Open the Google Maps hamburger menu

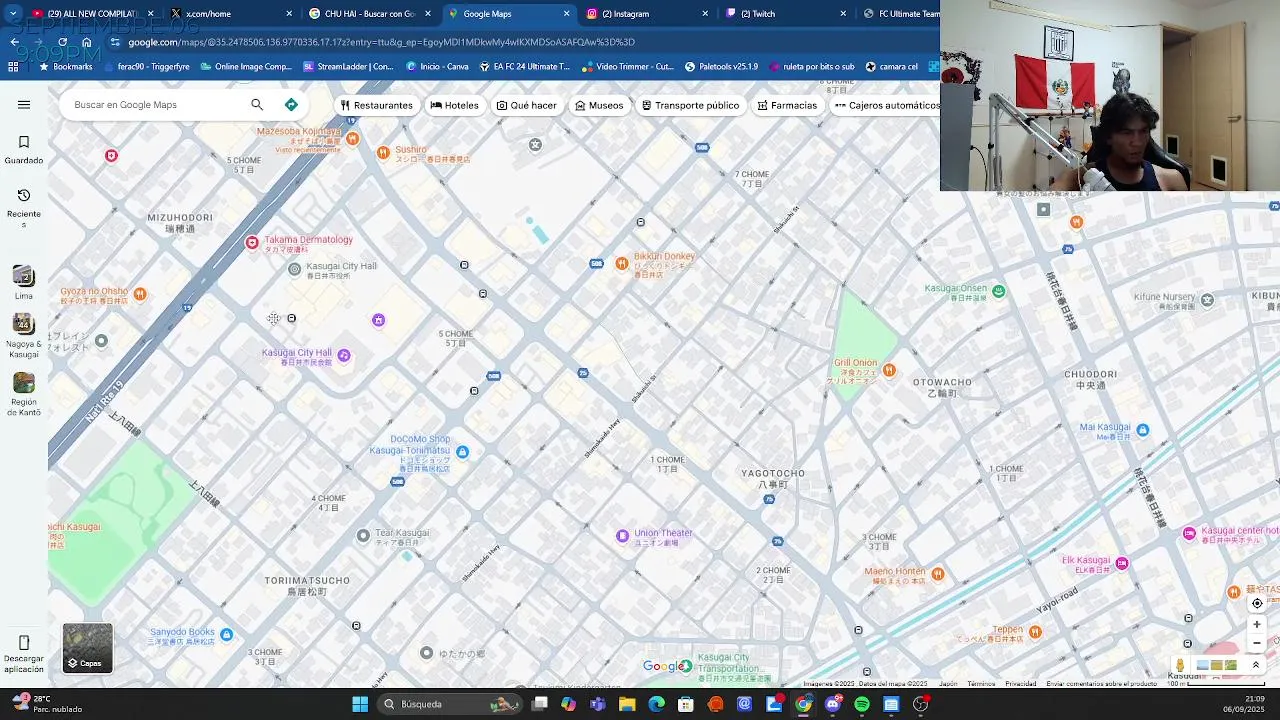pyautogui.click(x=24, y=105)
